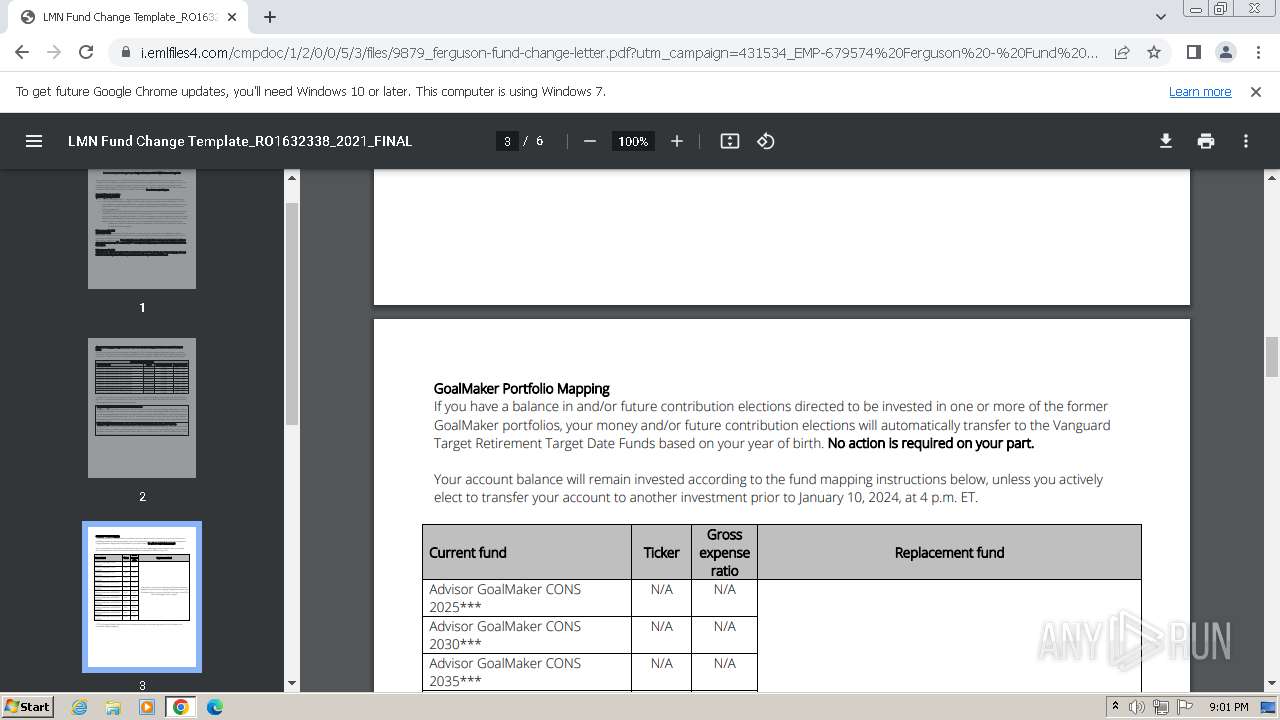Click the Ticker column header
Screen dimensions: 1280x720
pyautogui.click(x=661, y=552)
